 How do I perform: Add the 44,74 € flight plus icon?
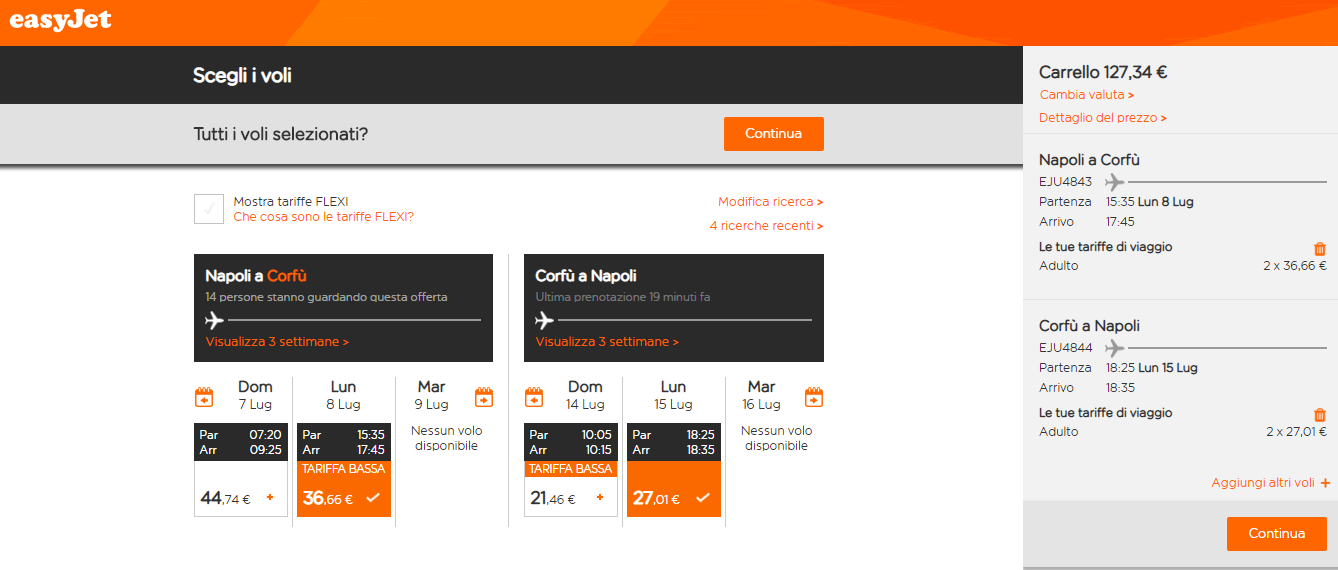269,497
